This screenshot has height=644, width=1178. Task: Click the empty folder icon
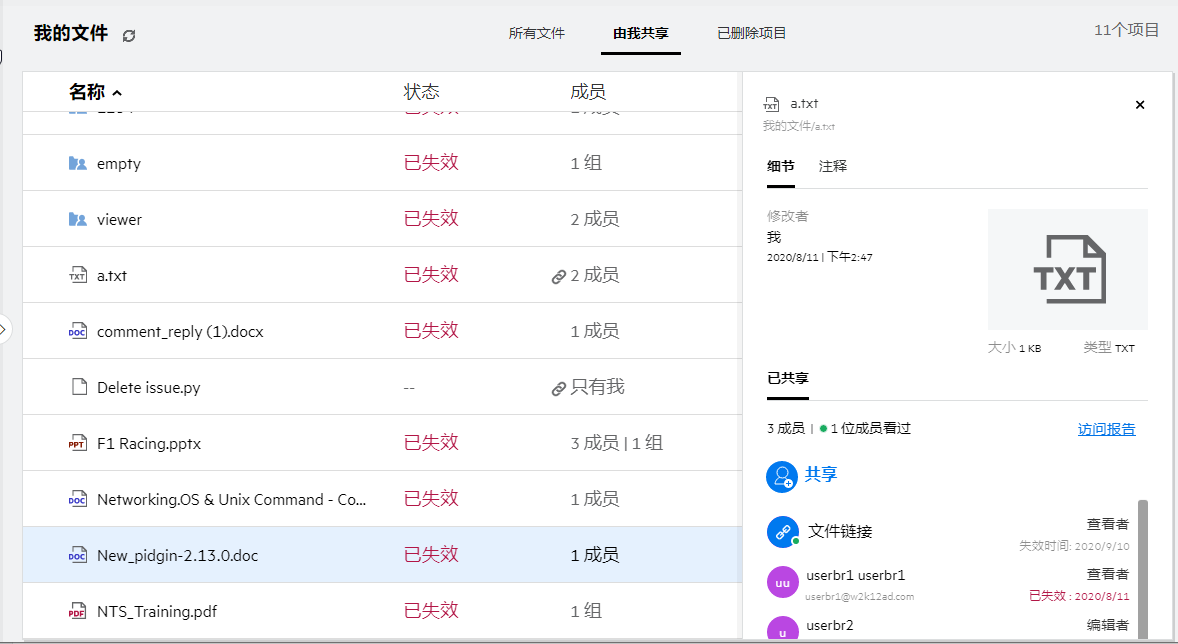click(78, 163)
